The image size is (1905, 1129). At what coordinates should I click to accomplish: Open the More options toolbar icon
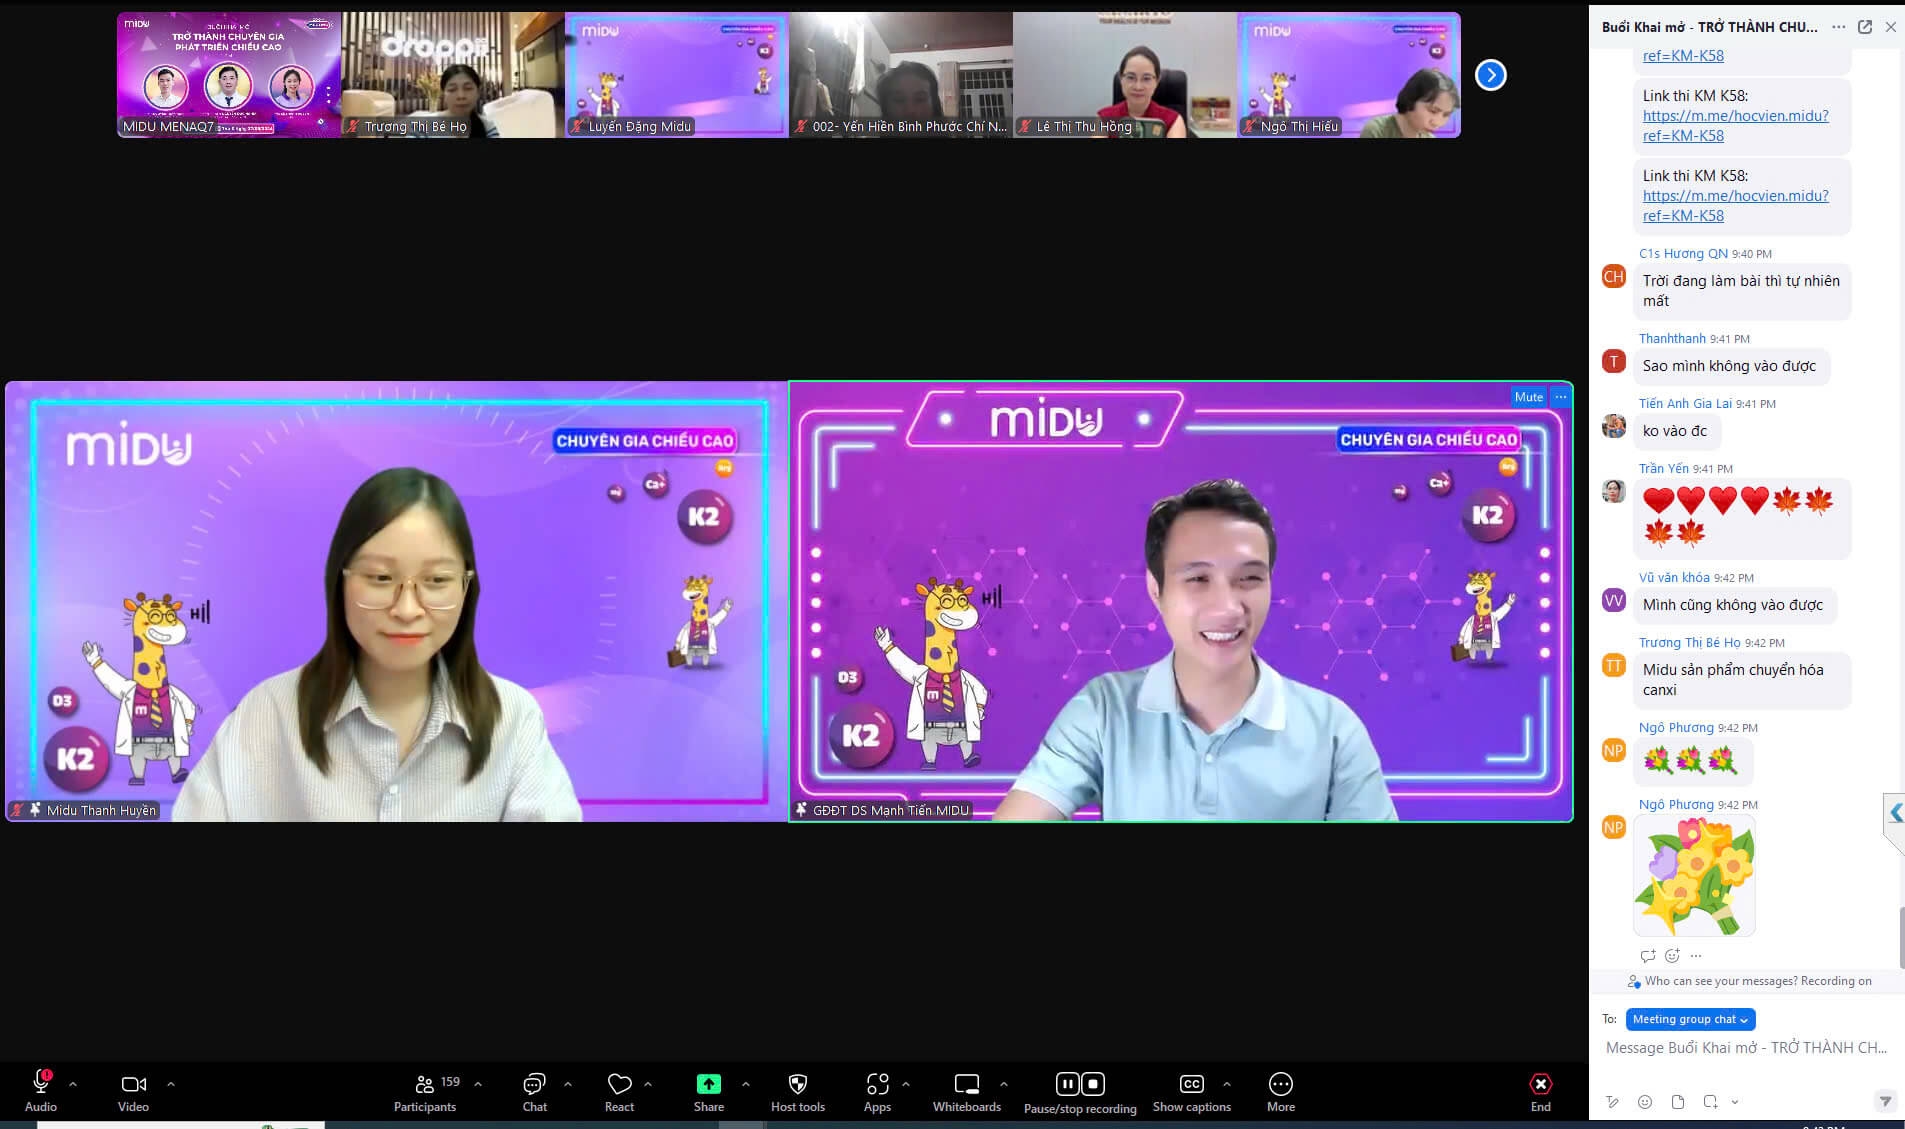[1281, 1084]
